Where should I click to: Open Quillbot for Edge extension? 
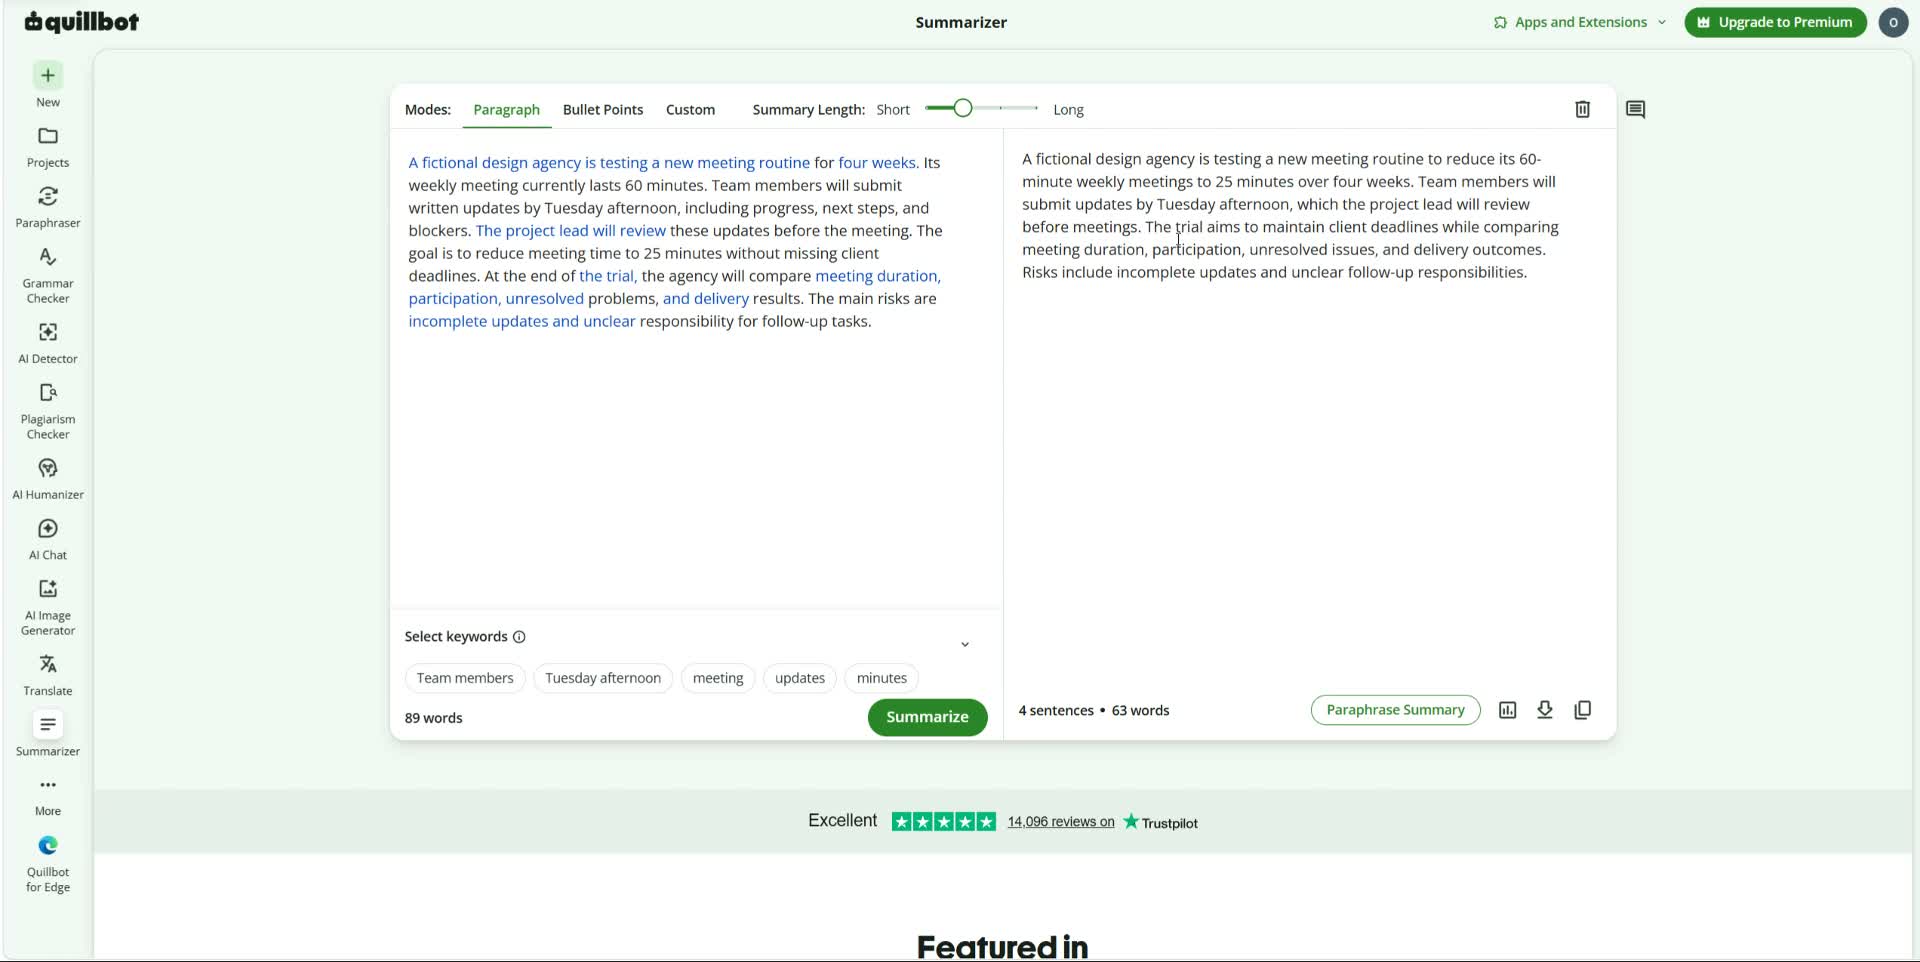coord(47,864)
